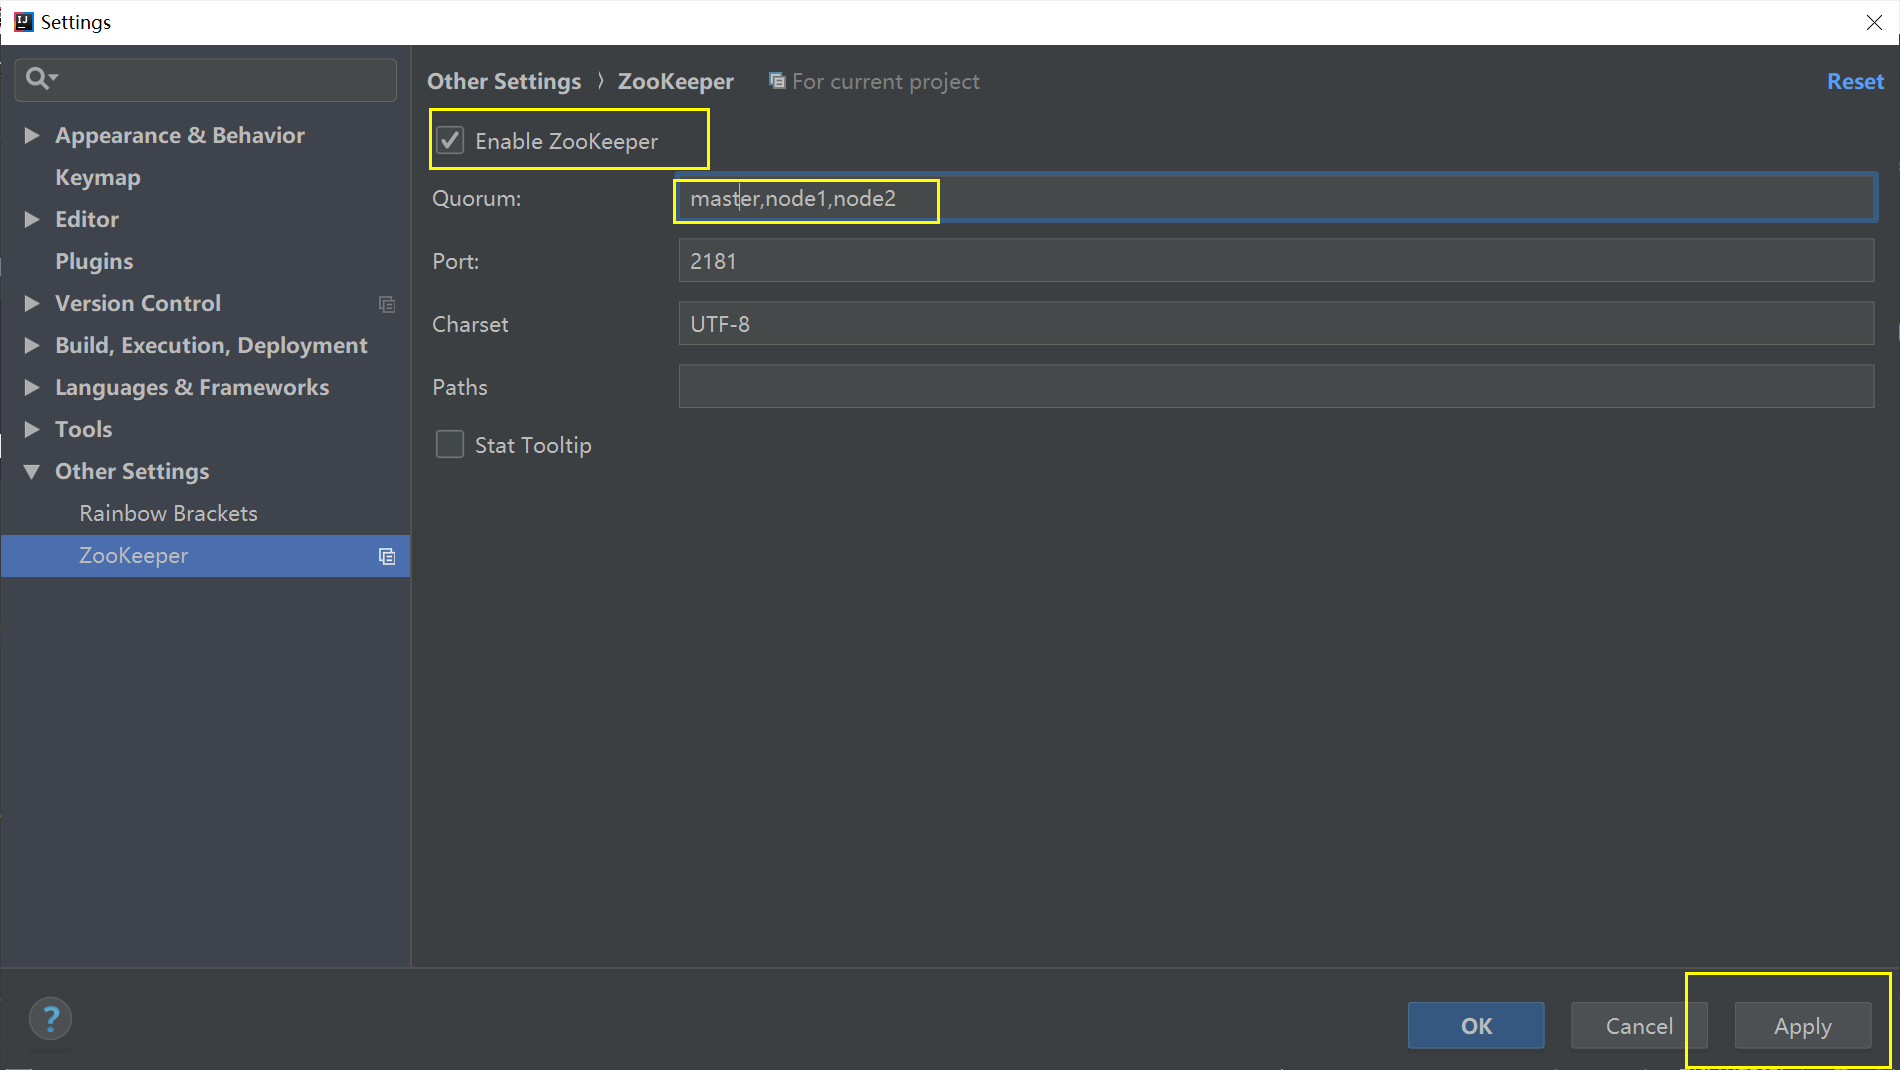
Task: Click the project-level icon beside Version Control
Action: [x=387, y=304]
